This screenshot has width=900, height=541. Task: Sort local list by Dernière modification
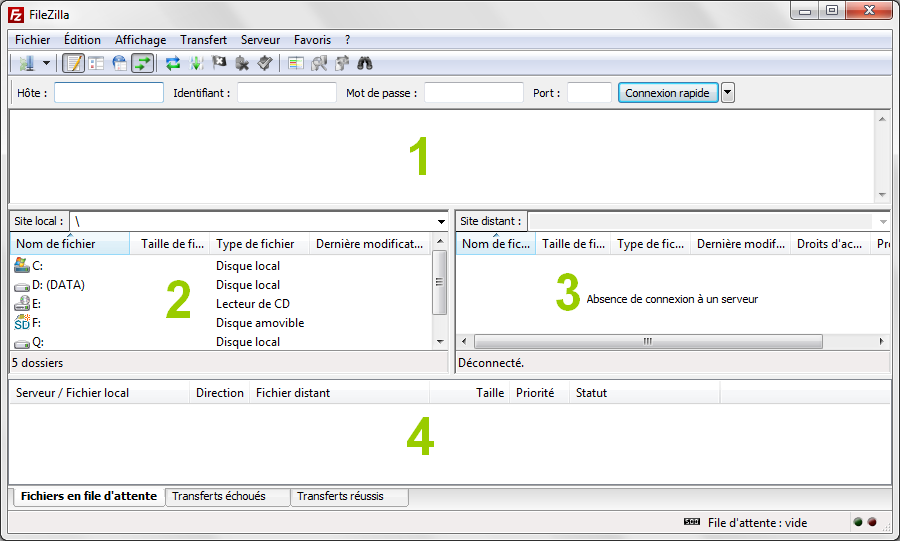[370, 244]
